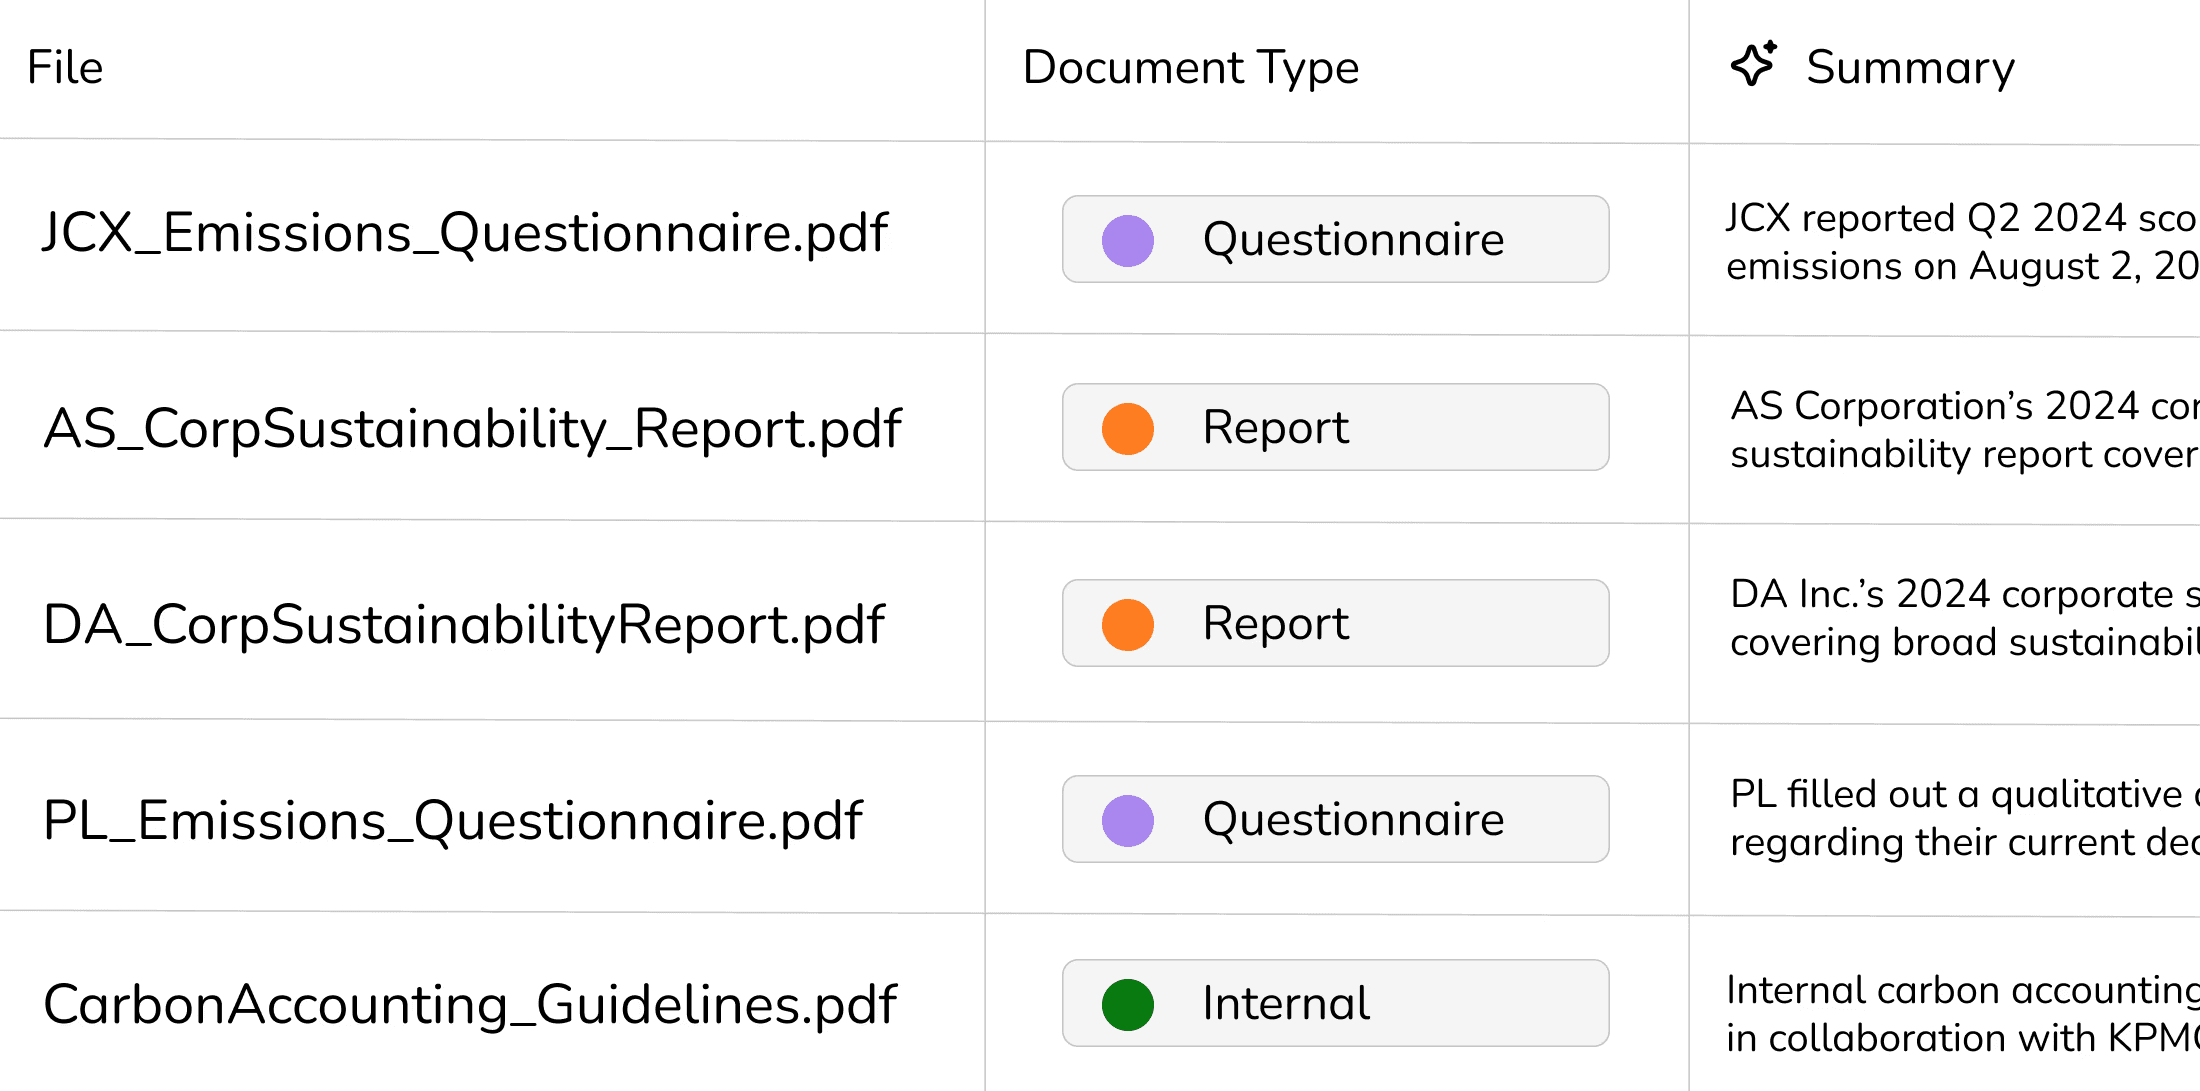Click the Summary column header
This screenshot has width=2200, height=1091.
click(x=1910, y=68)
